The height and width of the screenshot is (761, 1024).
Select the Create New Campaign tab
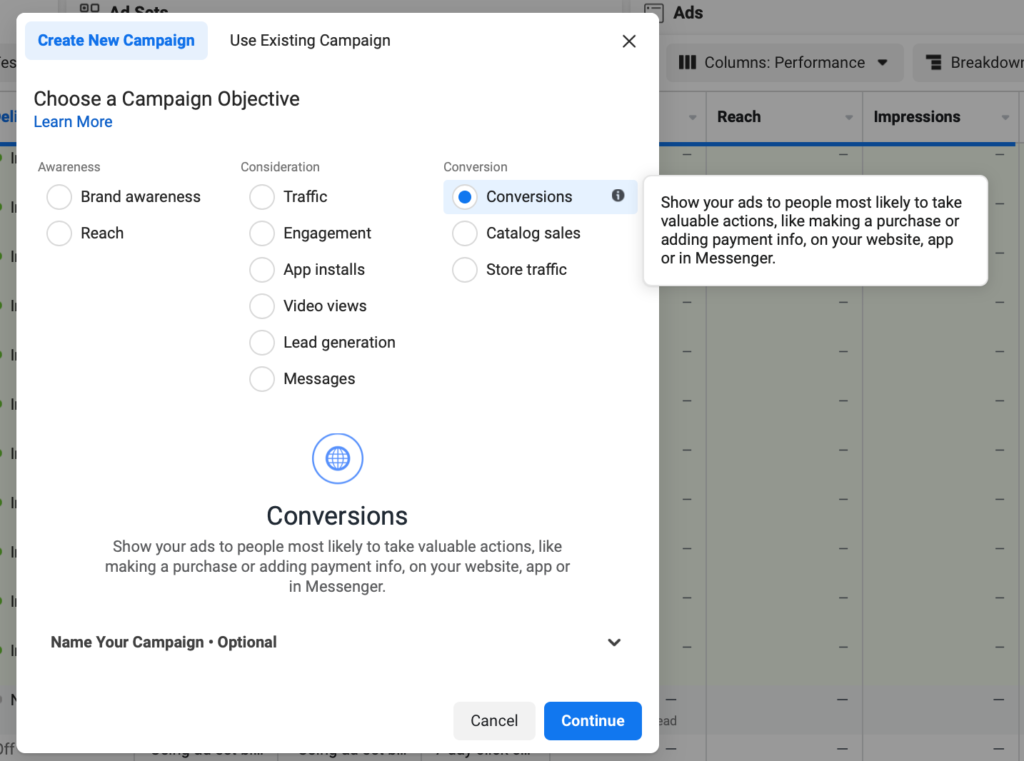pyautogui.click(x=115, y=40)
